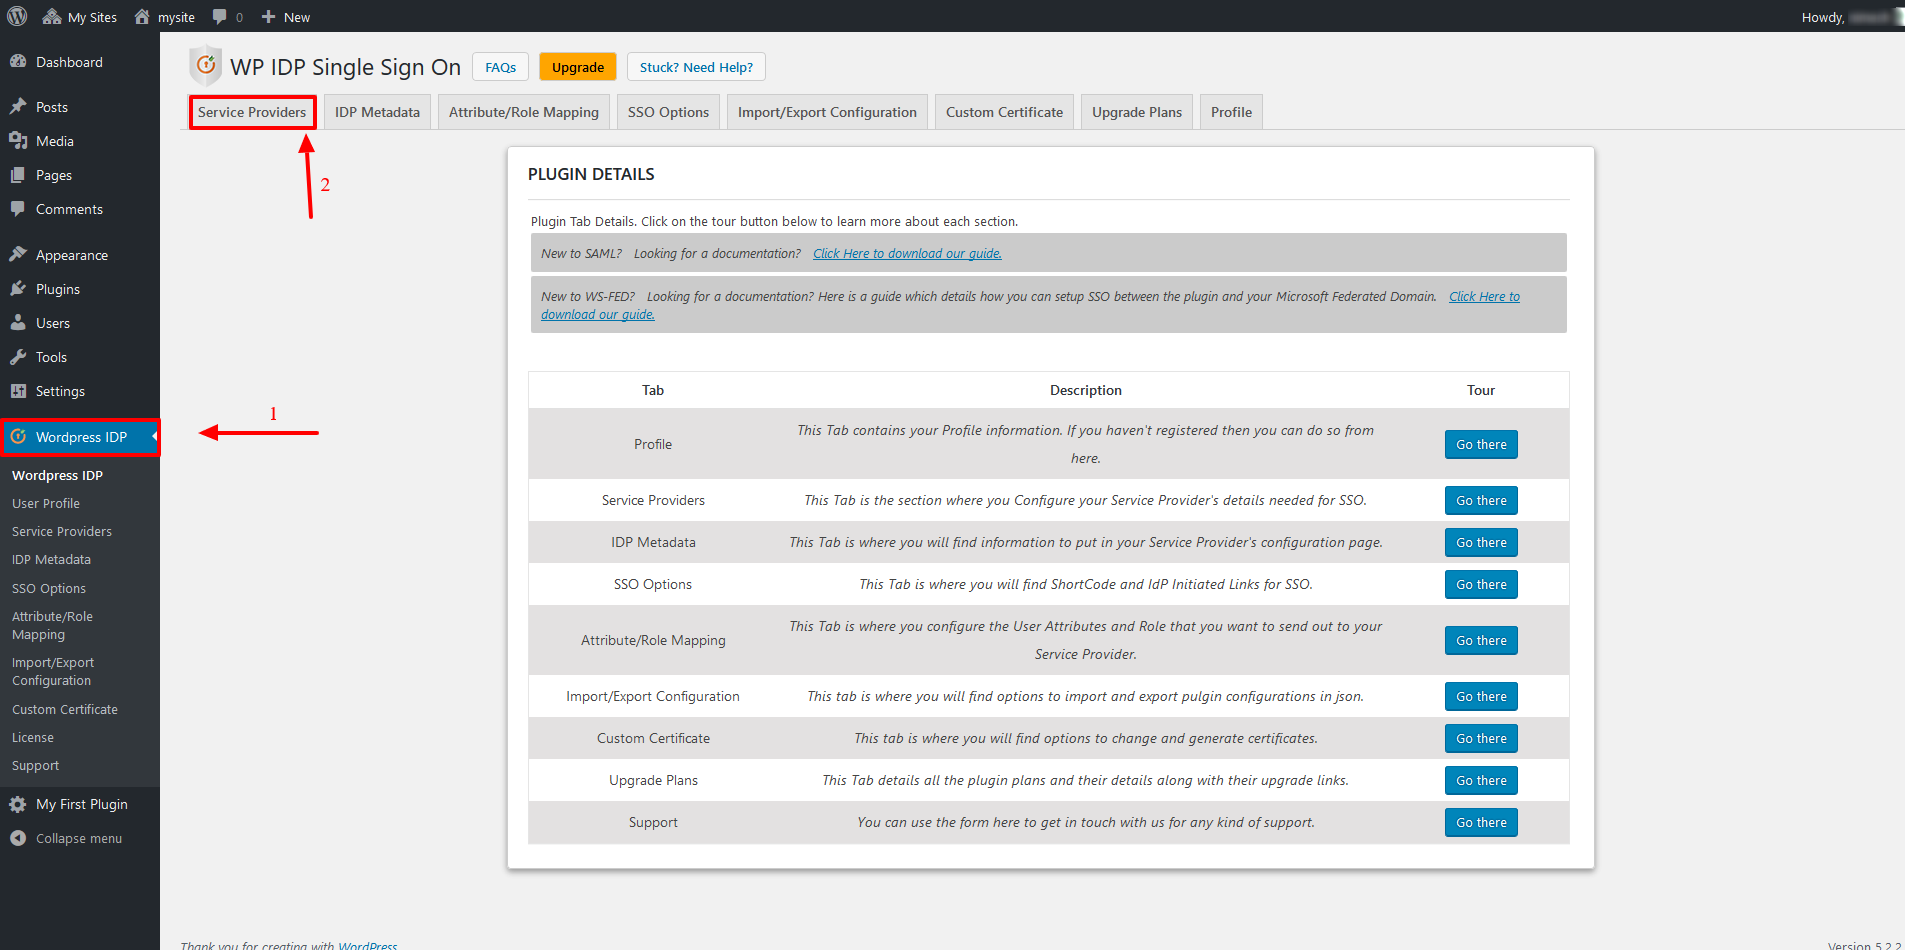Go to Pages in sidebar
The height and width of the screenshot is (950, 1905).
[54, 175]
